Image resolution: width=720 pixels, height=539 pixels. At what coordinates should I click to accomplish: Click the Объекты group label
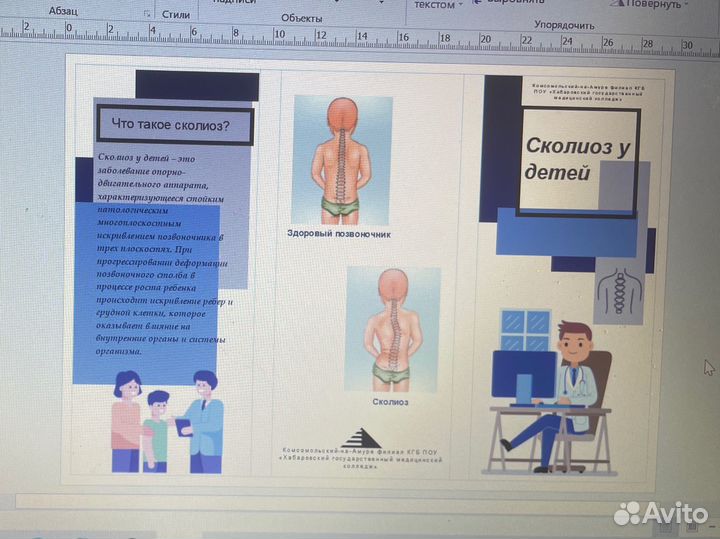(x=301, y=18)
